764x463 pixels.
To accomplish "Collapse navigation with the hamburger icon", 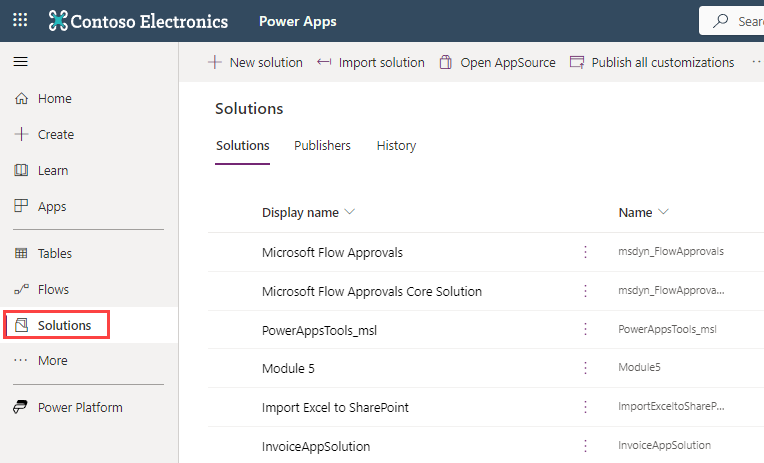I will (20, 62).
